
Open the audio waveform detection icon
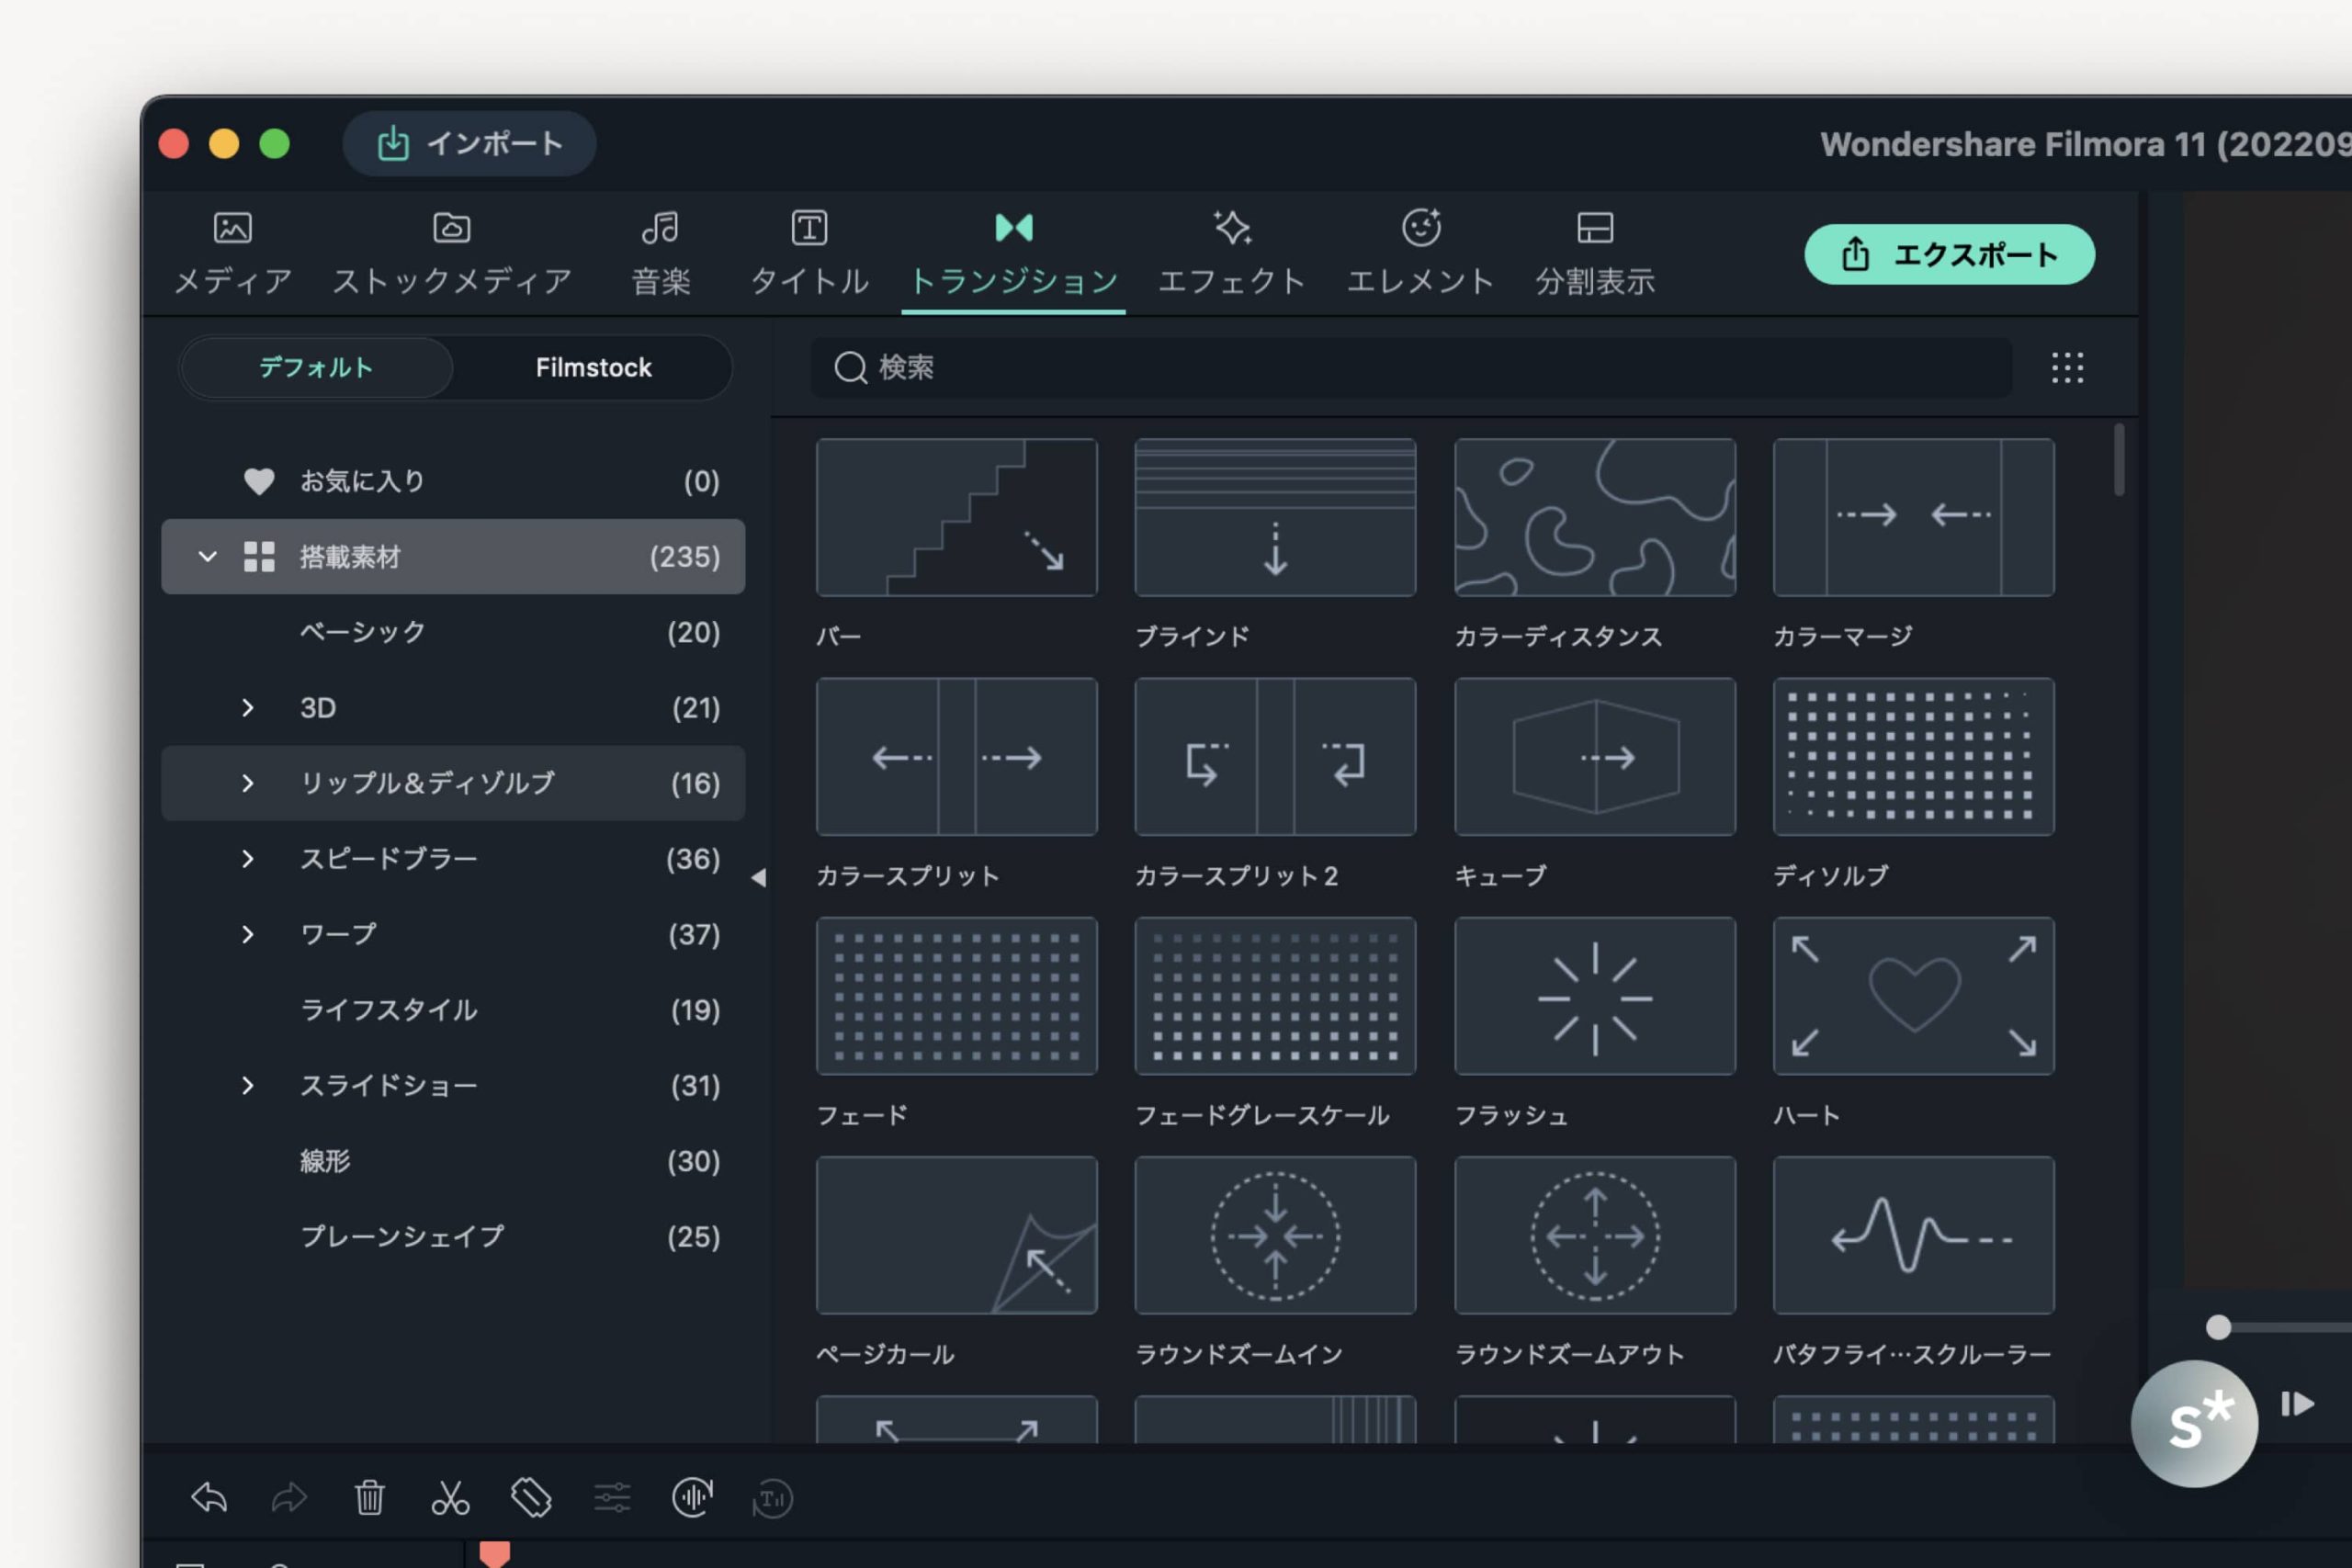pos(692,1497)
